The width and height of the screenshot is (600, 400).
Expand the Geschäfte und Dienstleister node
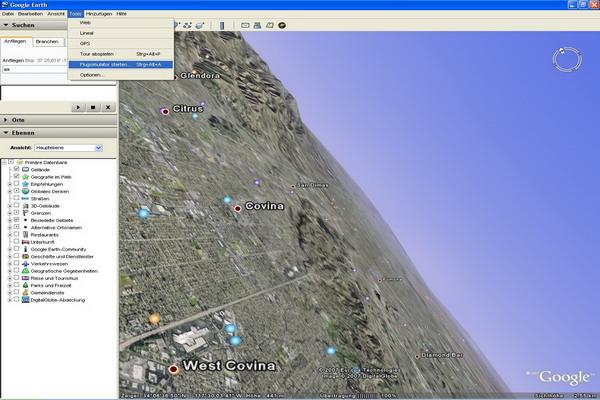pos(10,256)
